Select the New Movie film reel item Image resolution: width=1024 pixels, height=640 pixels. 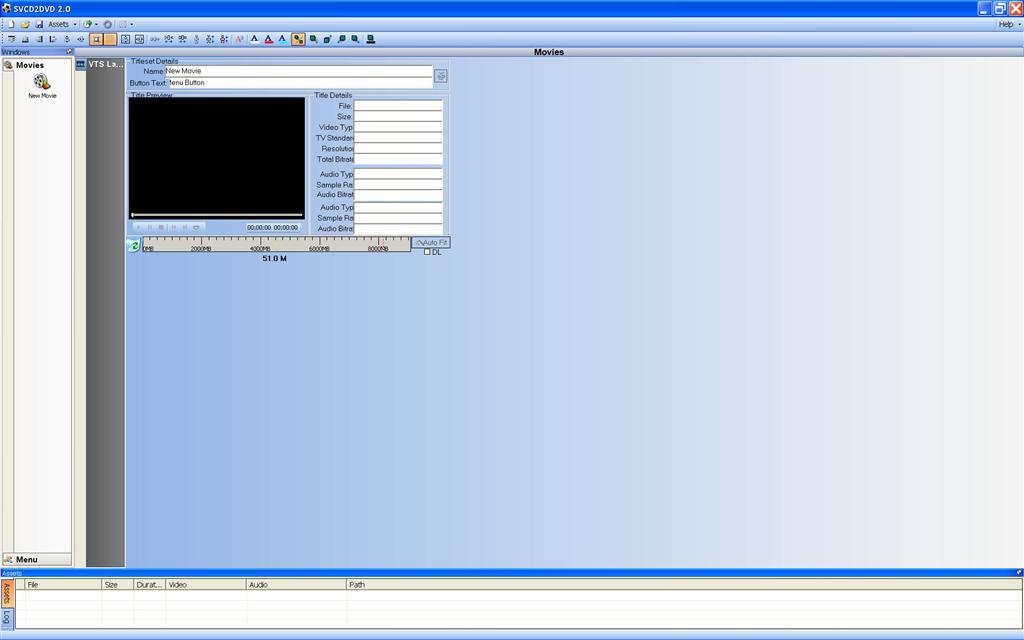(x=42, y=86)
